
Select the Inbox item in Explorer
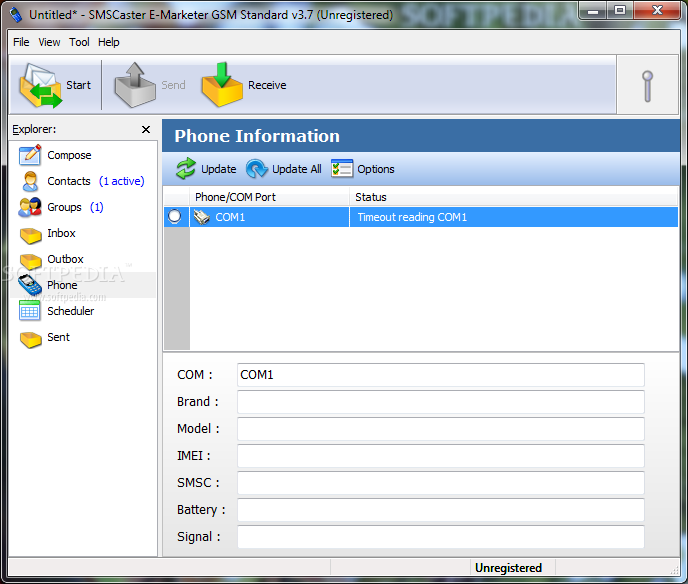tap(61, 233)
